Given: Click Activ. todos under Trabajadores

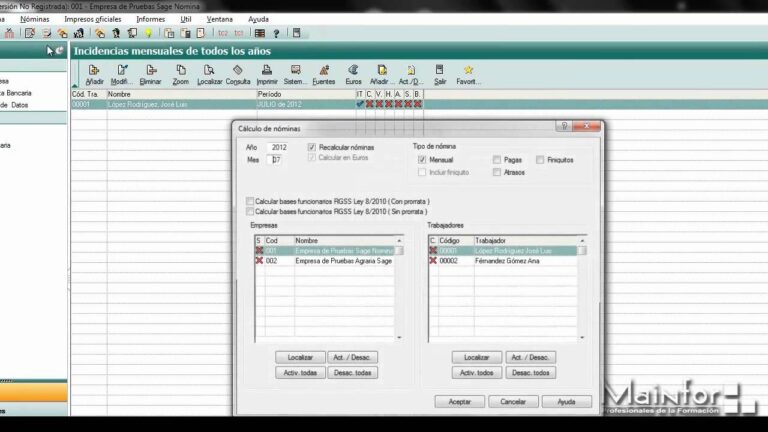Looking at the screenshot, I should pos(477,373).
